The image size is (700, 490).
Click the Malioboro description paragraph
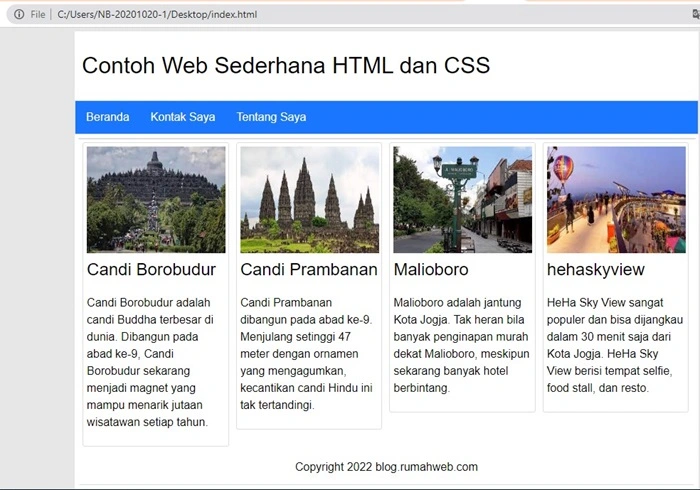coord(461,345)
